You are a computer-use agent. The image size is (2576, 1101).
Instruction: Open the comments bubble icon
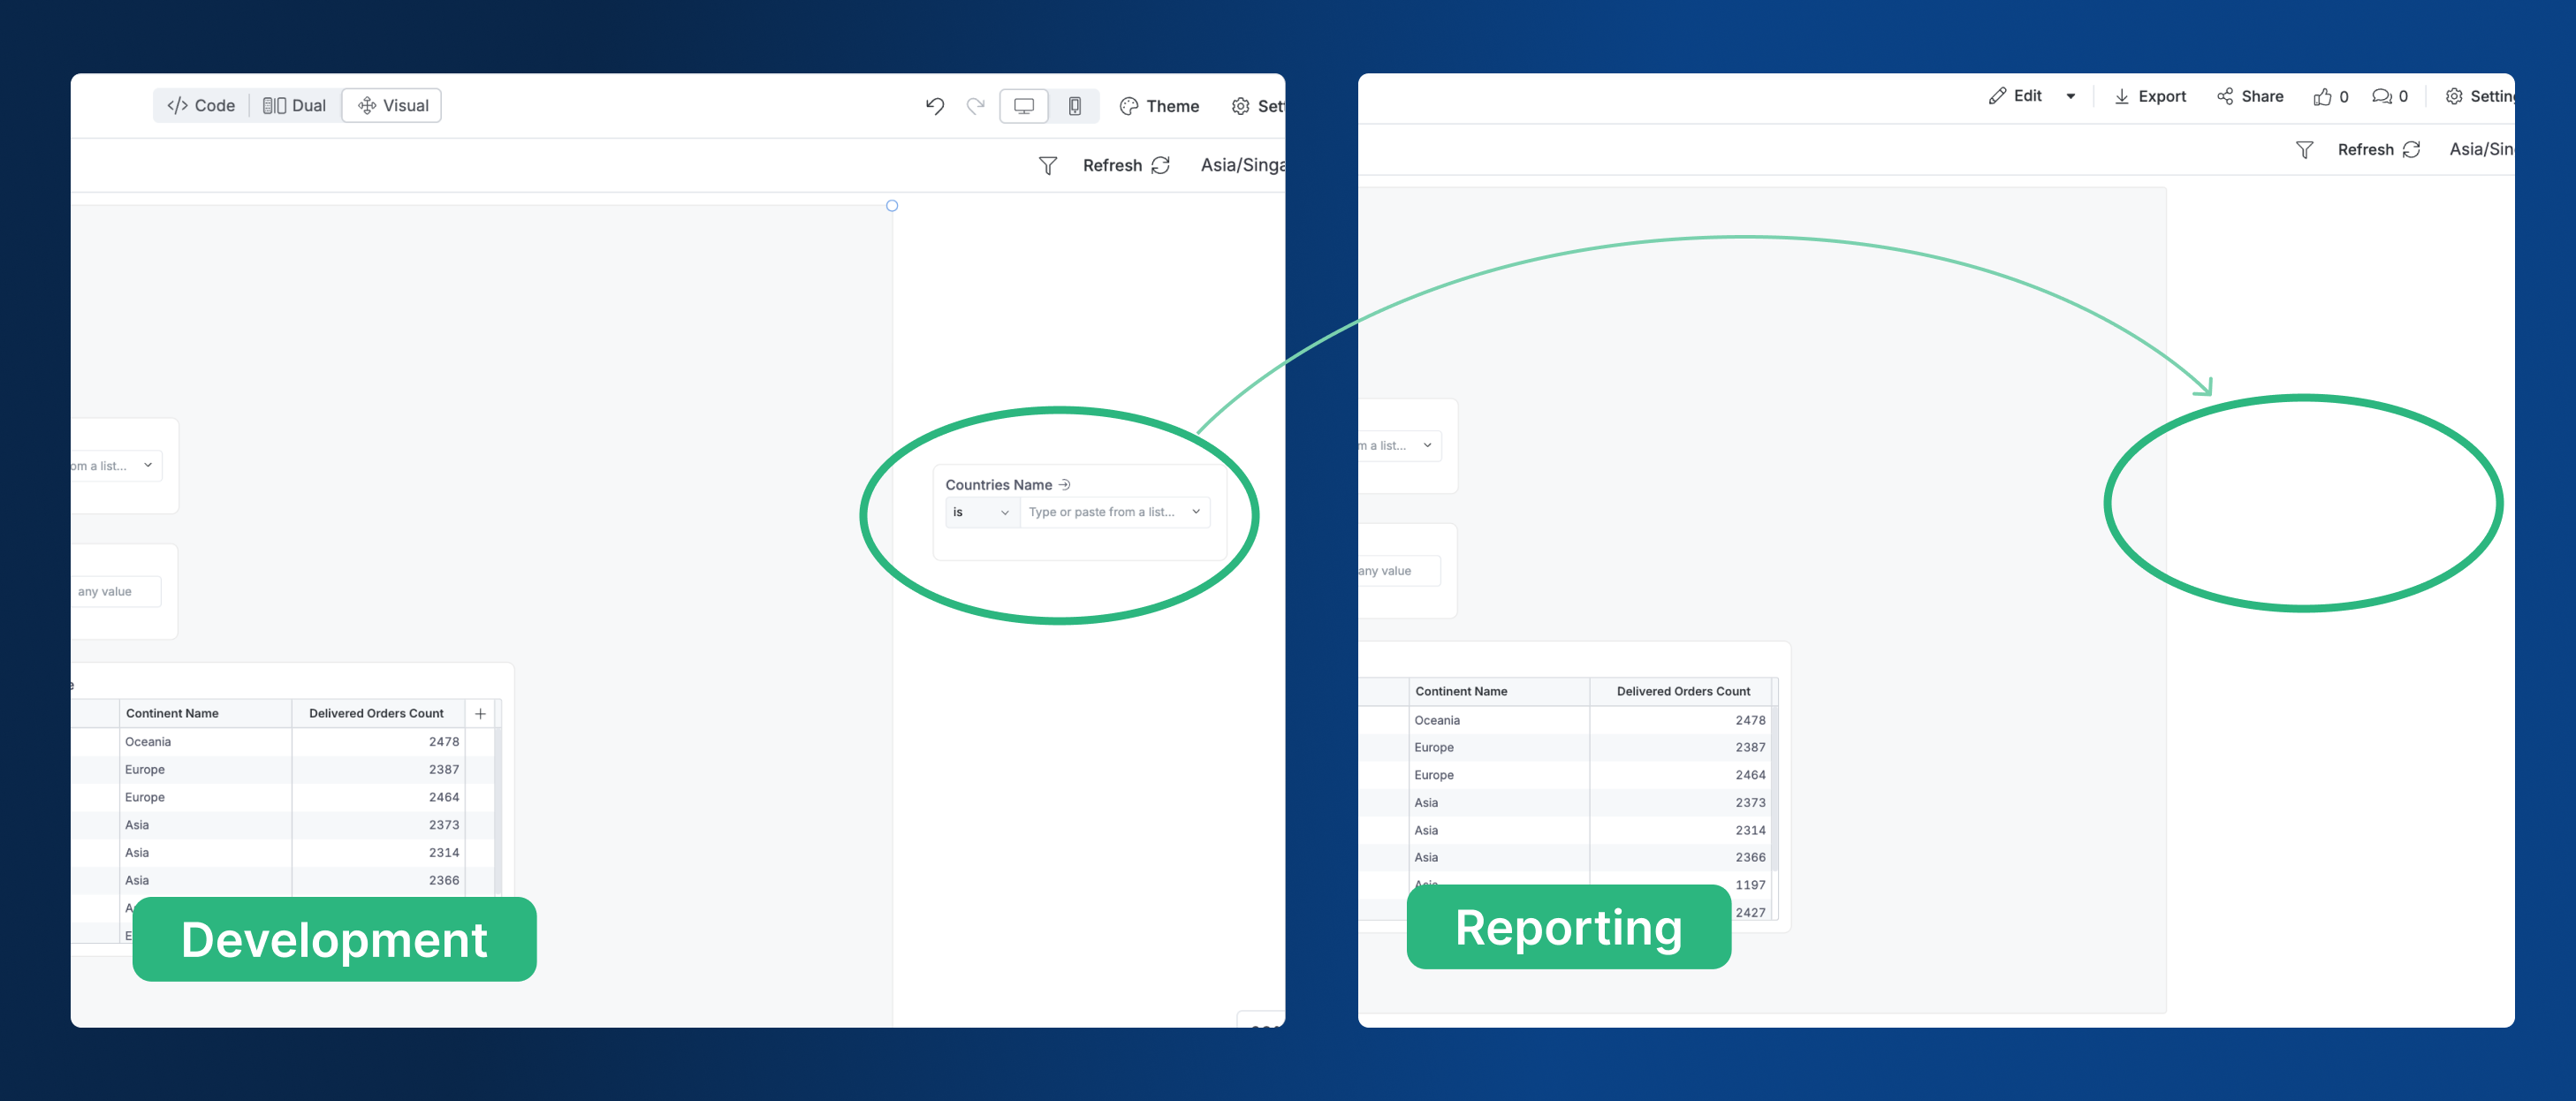pos(2381,97)
